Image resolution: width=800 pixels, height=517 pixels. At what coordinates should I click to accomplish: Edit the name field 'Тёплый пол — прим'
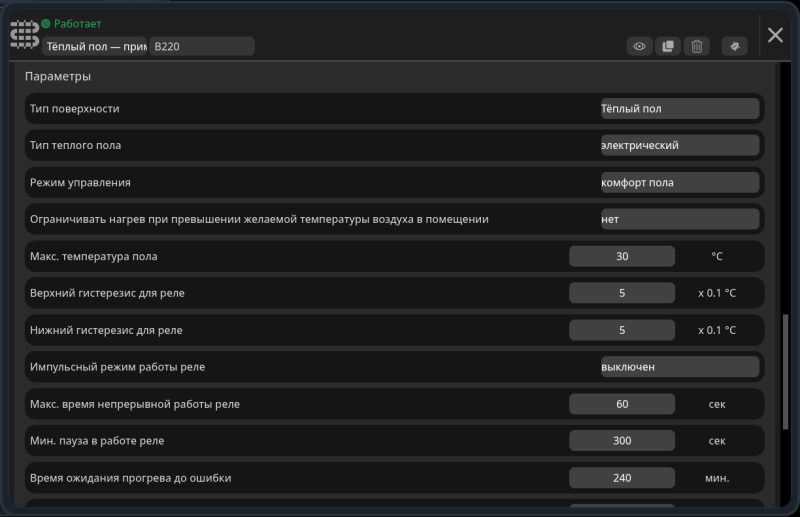[95, 46]
